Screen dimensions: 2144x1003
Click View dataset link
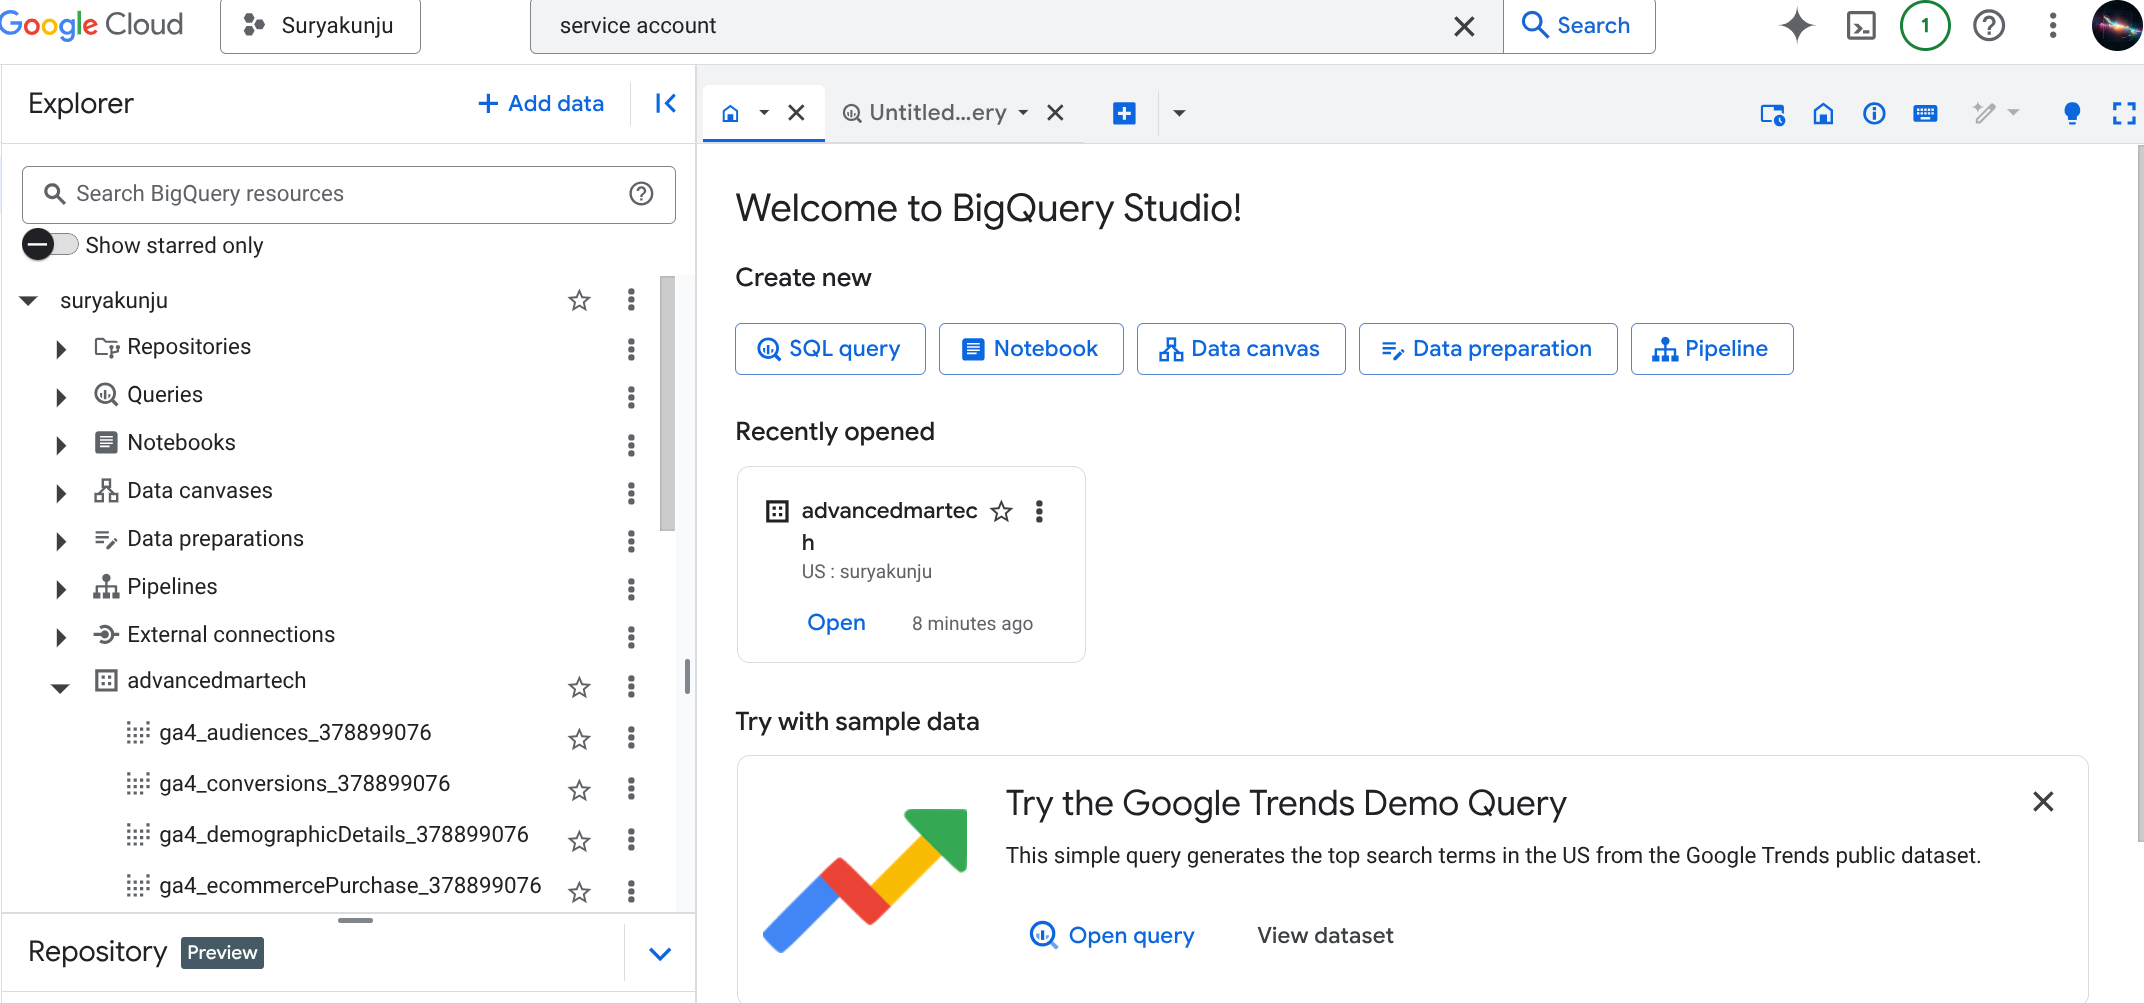[1325, 935]
